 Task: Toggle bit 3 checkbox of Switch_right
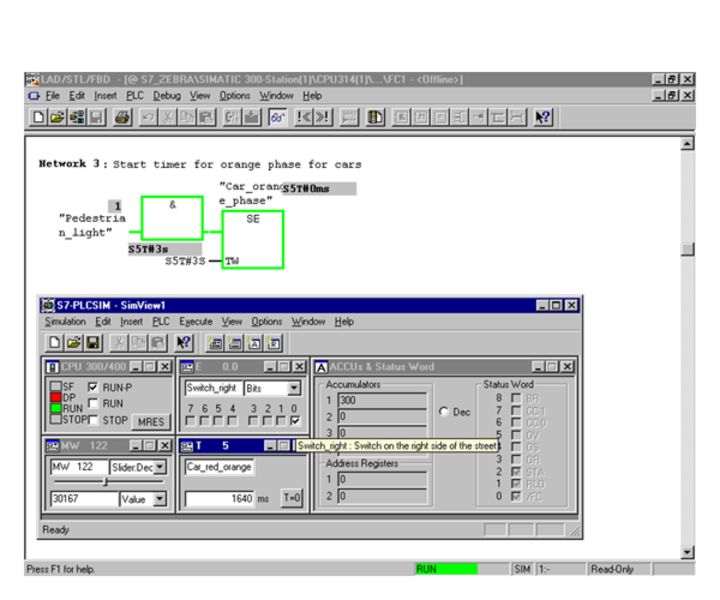pos(253,421)
